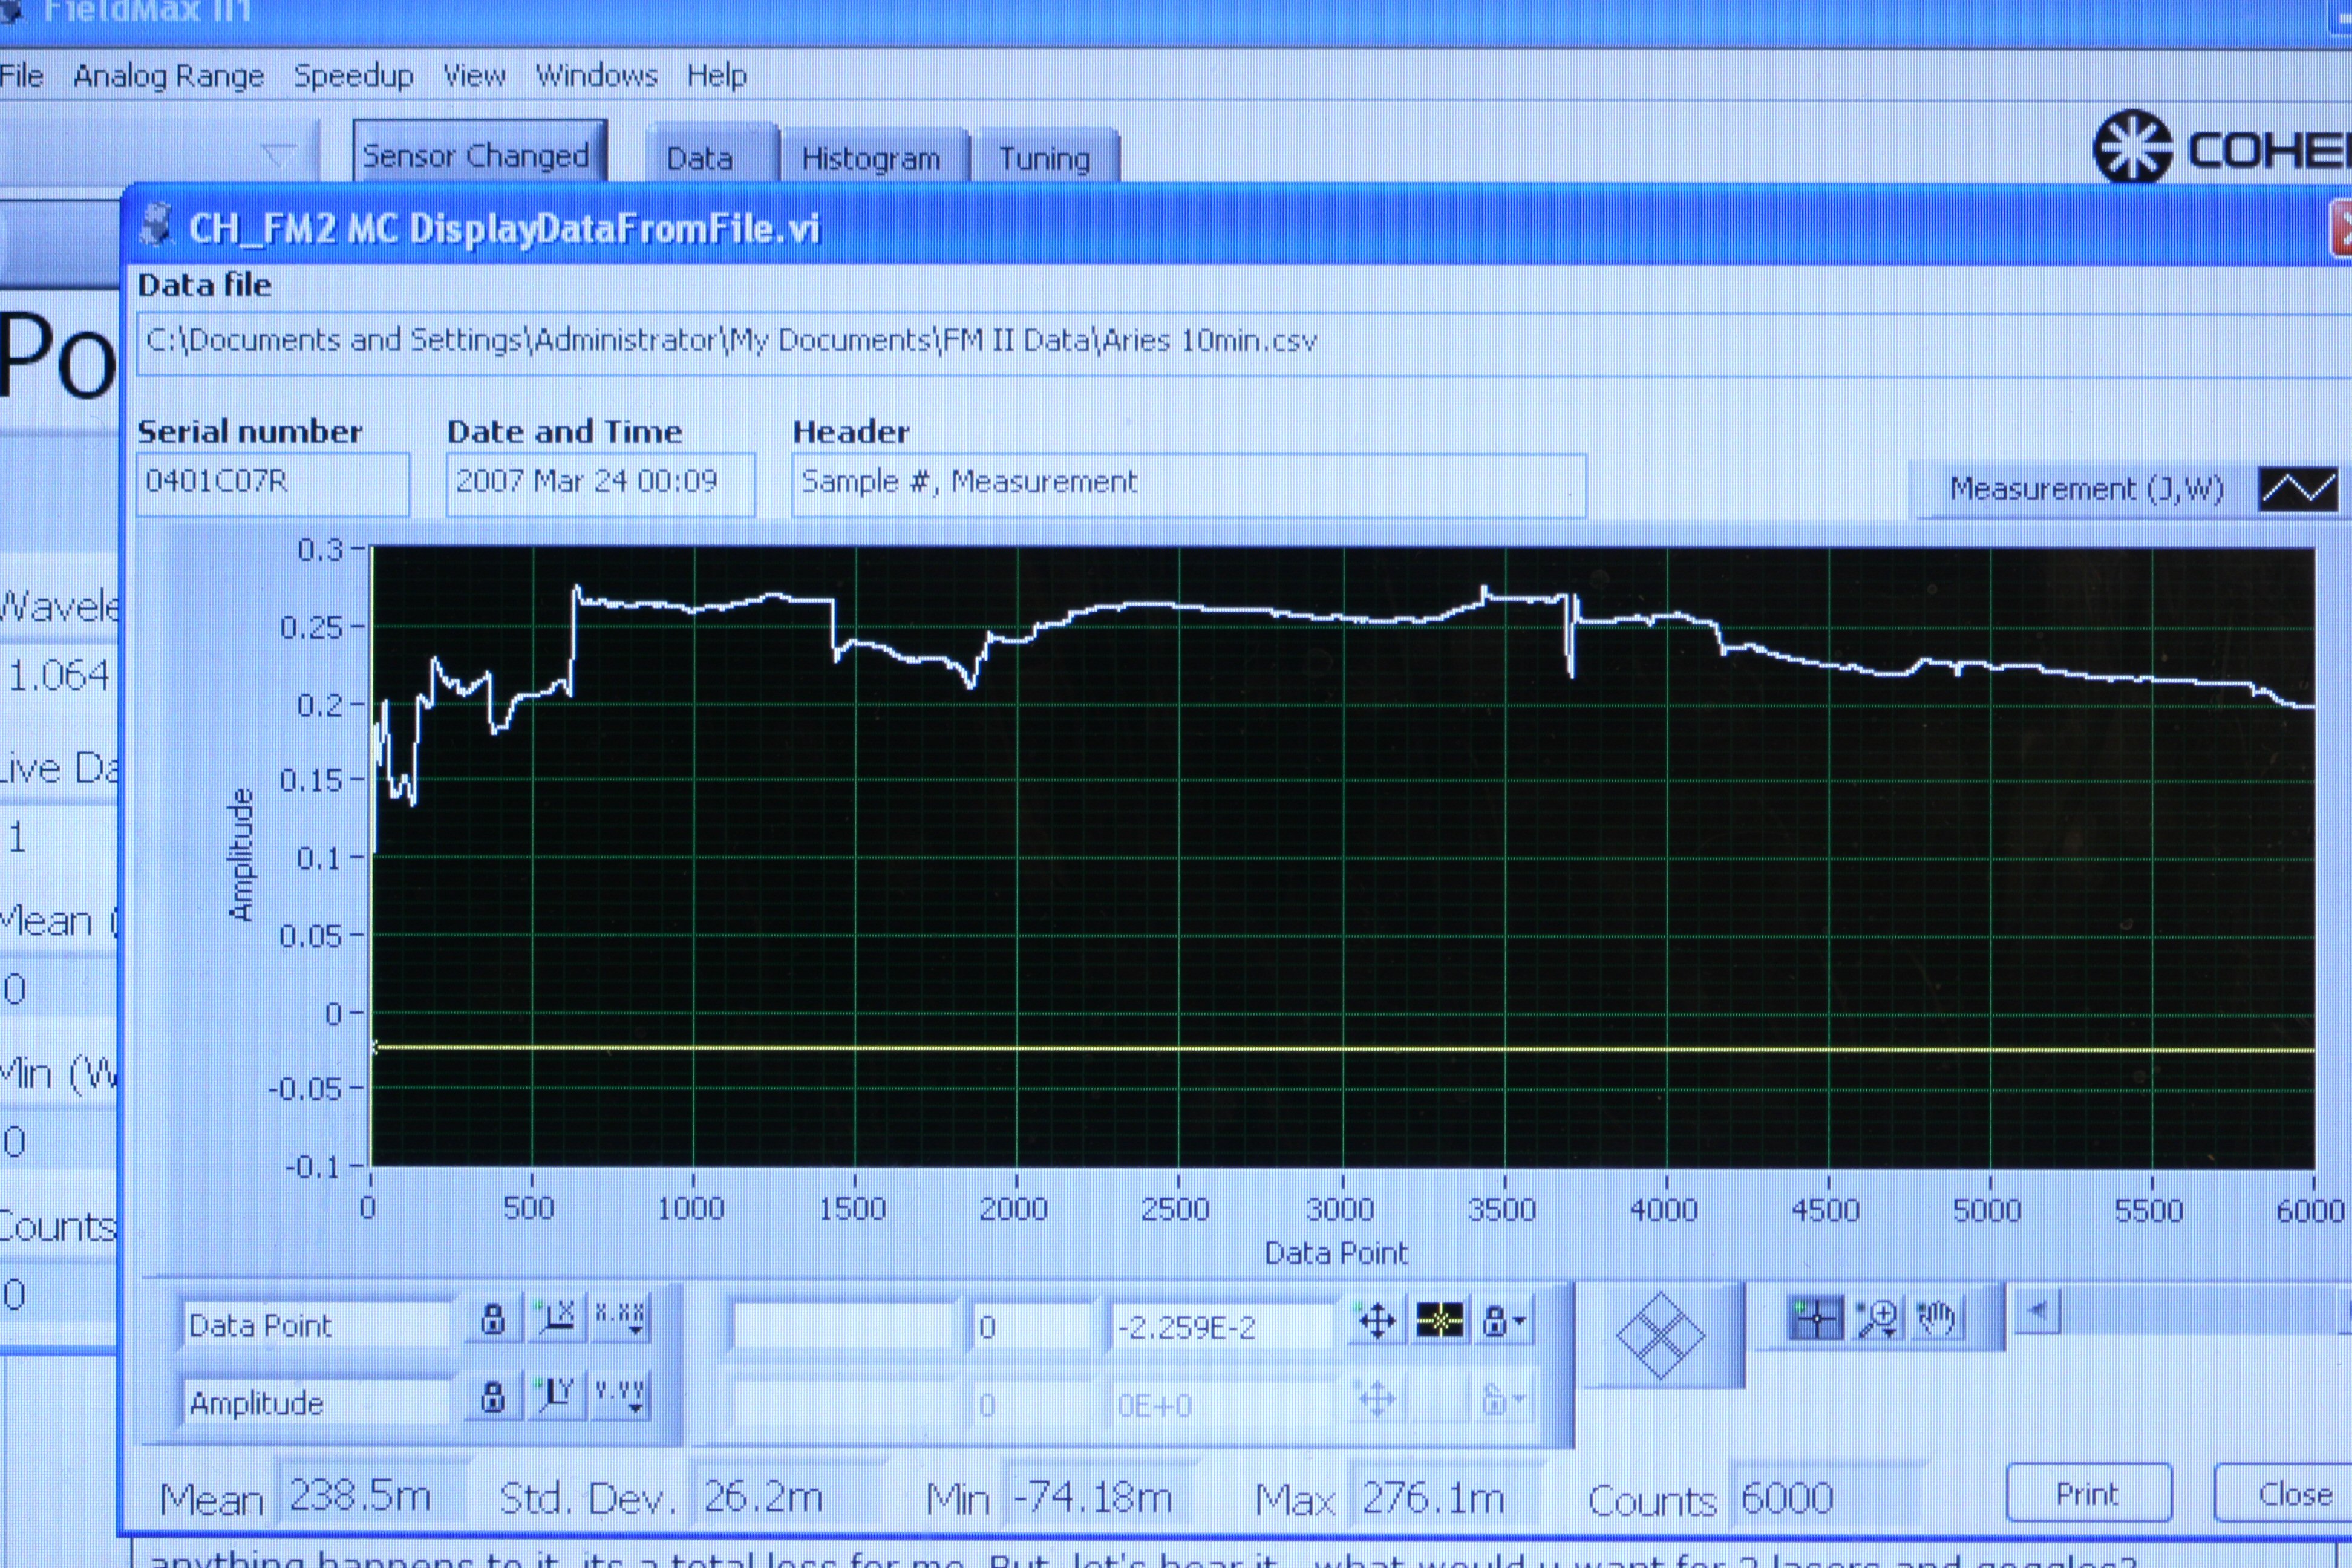Click the Data Point axis label field
The image size is (2352, 1568).
318,1324
